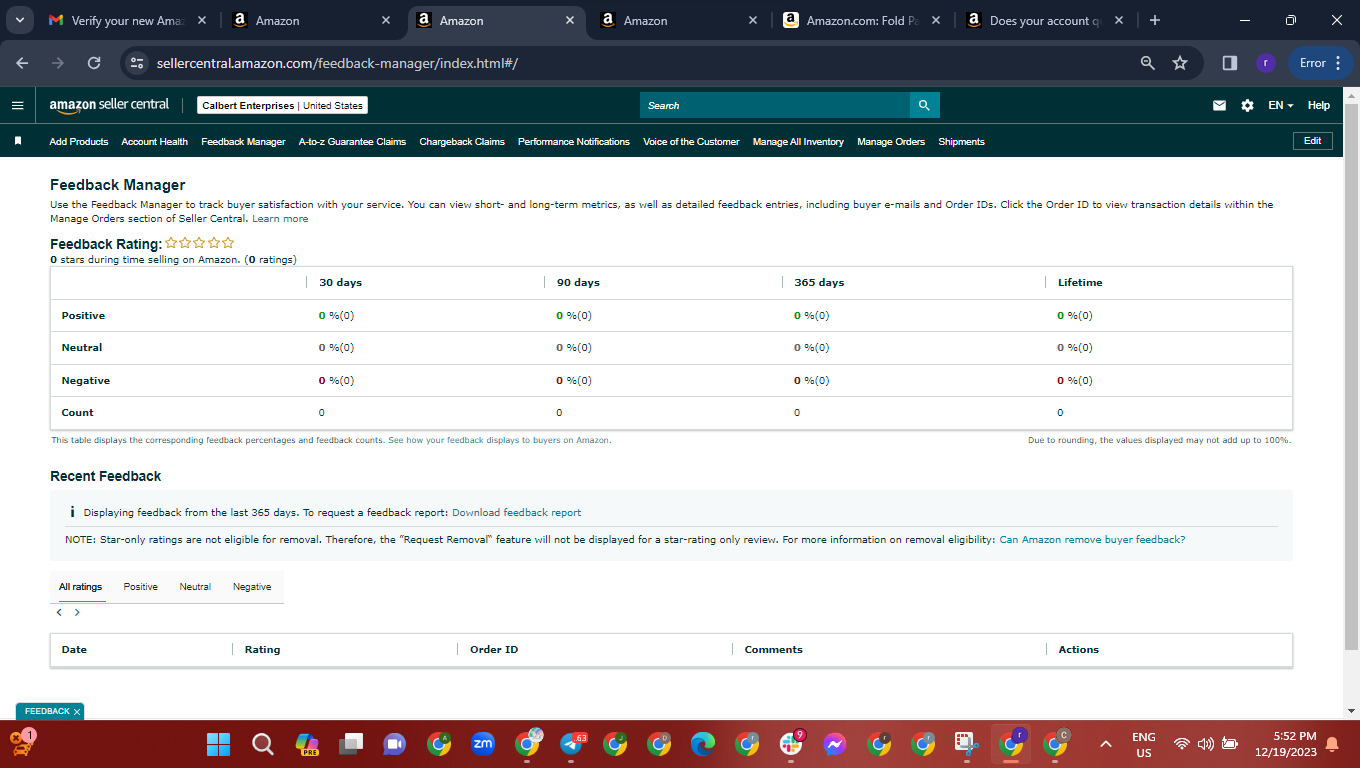Open Account Health in the navigation bar

(x=154, y=142)
